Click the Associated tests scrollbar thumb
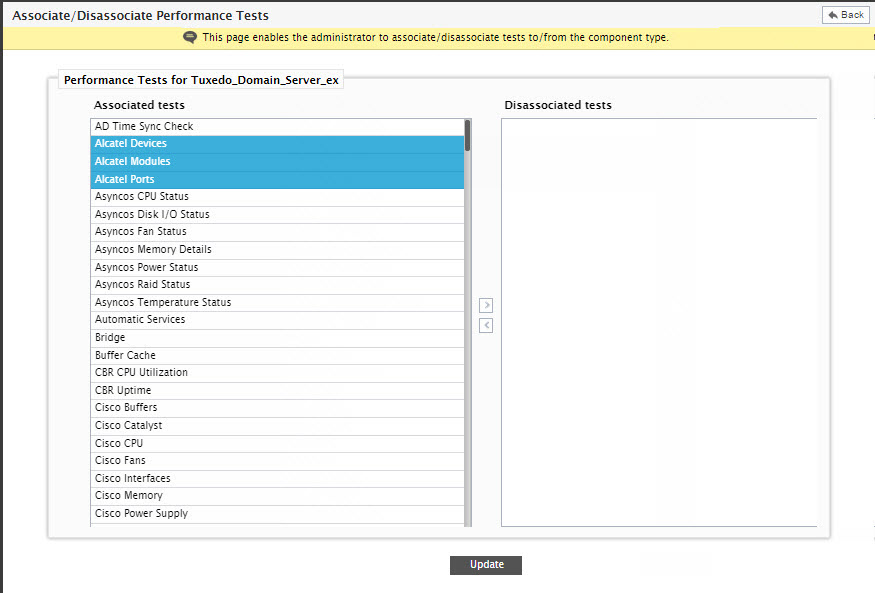This screenshot has height=593, width=875. pyautogui.click(x=468, y=136)
